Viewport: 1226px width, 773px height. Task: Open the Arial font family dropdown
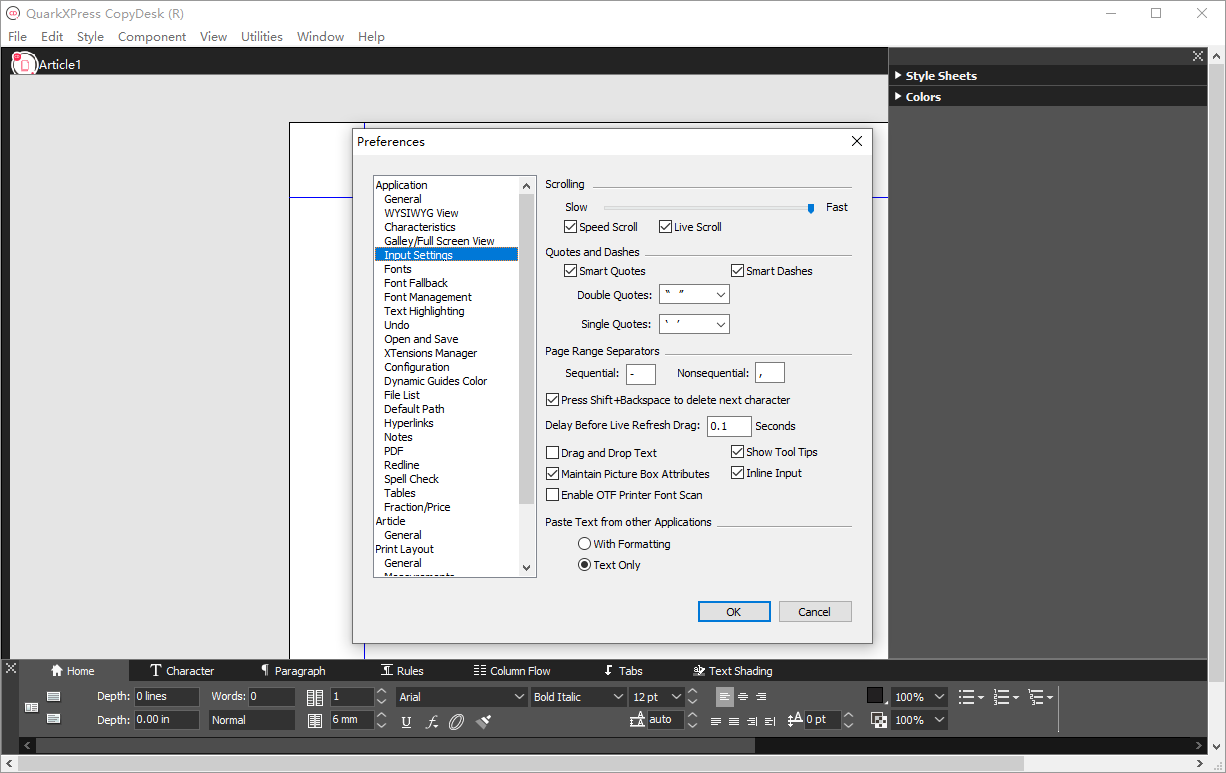click(x=461, y=697)
